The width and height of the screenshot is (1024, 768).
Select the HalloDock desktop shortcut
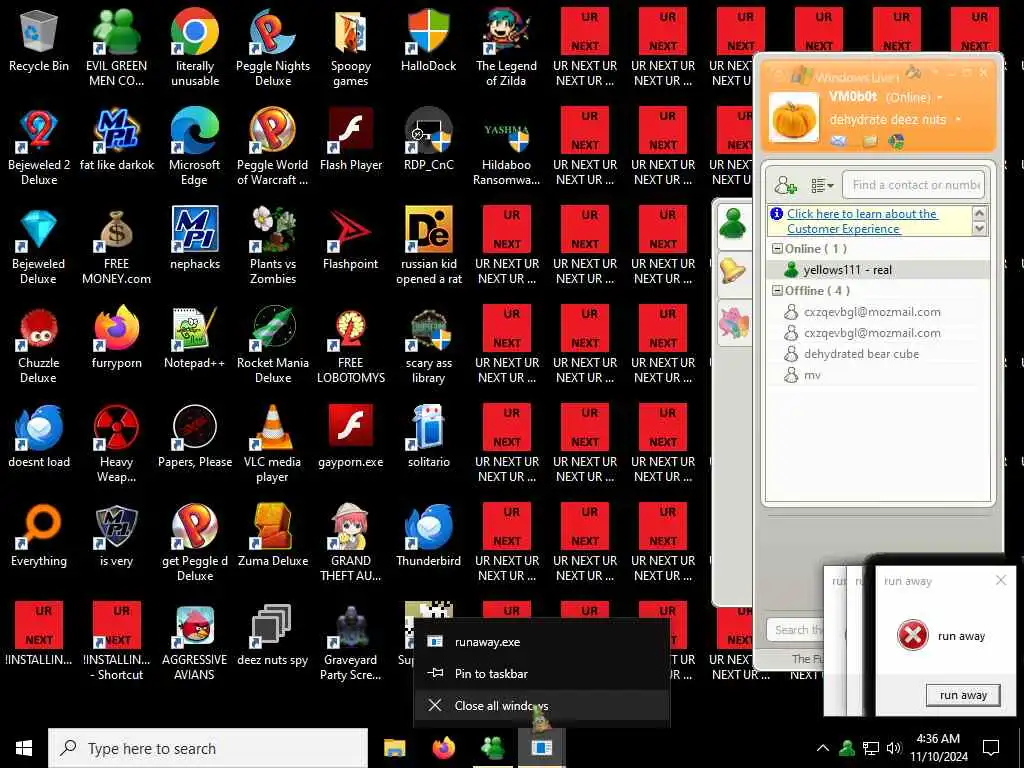pos(428,40)
